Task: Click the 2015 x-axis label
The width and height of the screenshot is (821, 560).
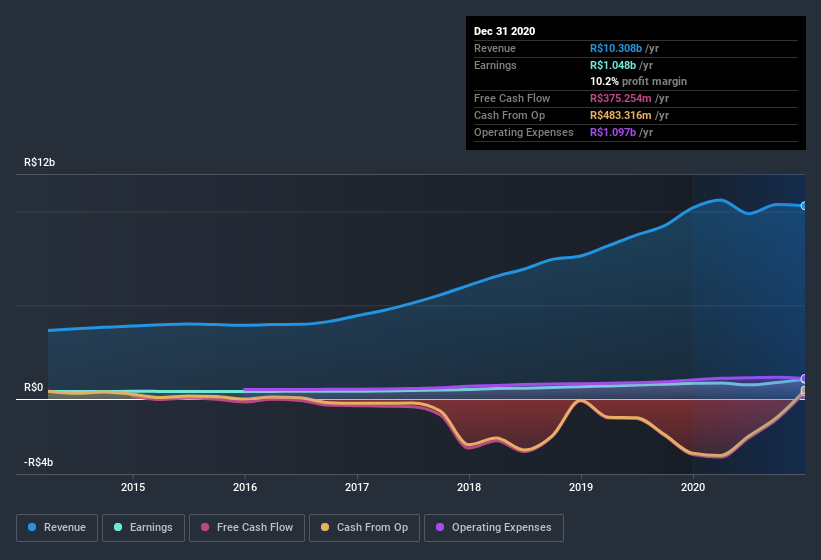Action: [133, 487]
